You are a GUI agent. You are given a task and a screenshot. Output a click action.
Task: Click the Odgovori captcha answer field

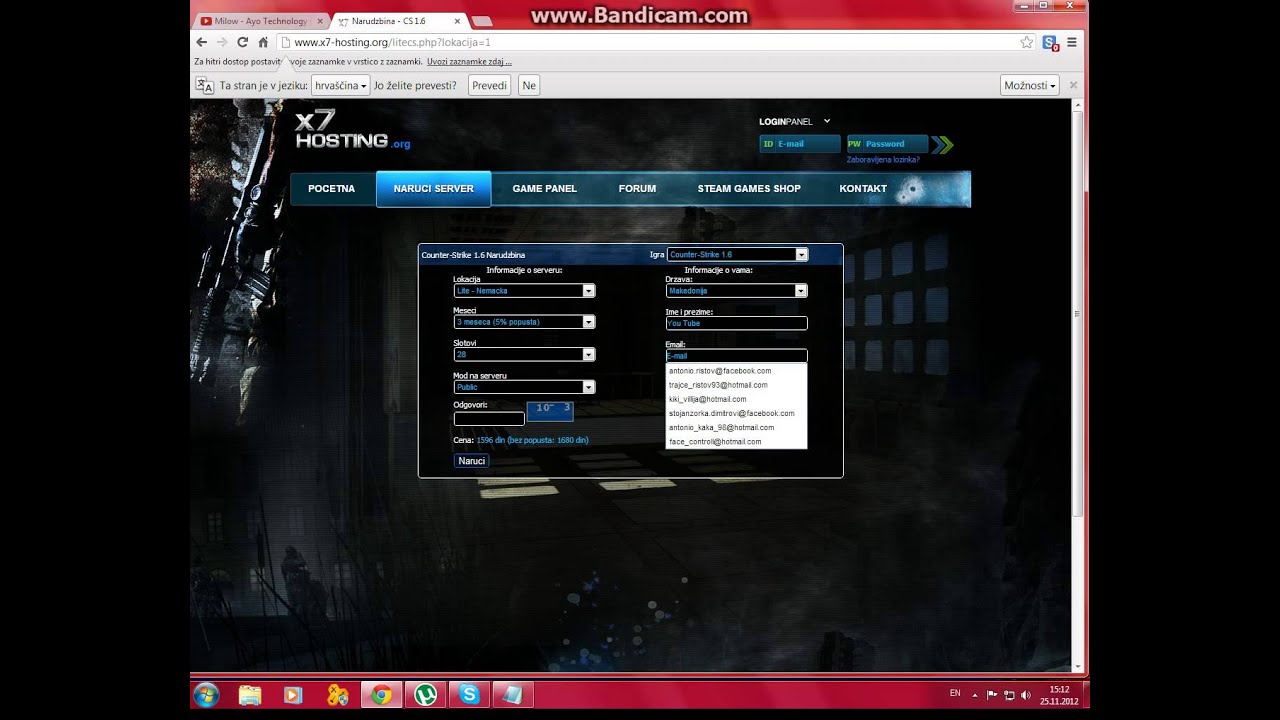coord(489,419)
